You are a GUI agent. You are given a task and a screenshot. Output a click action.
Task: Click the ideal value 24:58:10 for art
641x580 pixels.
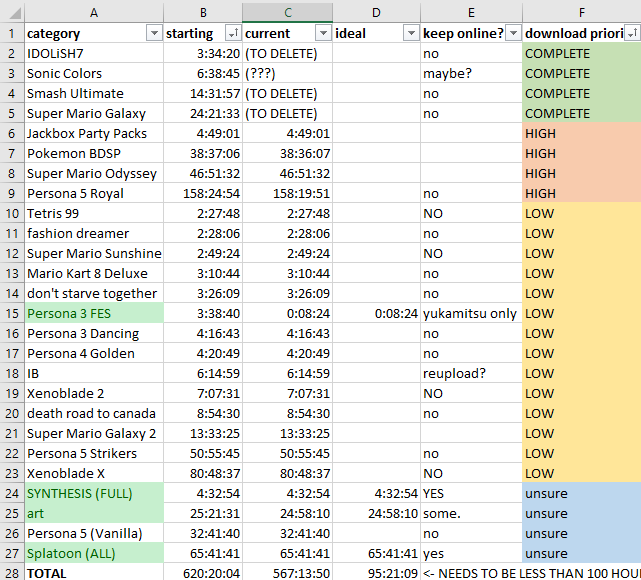(x=377, y=514)
